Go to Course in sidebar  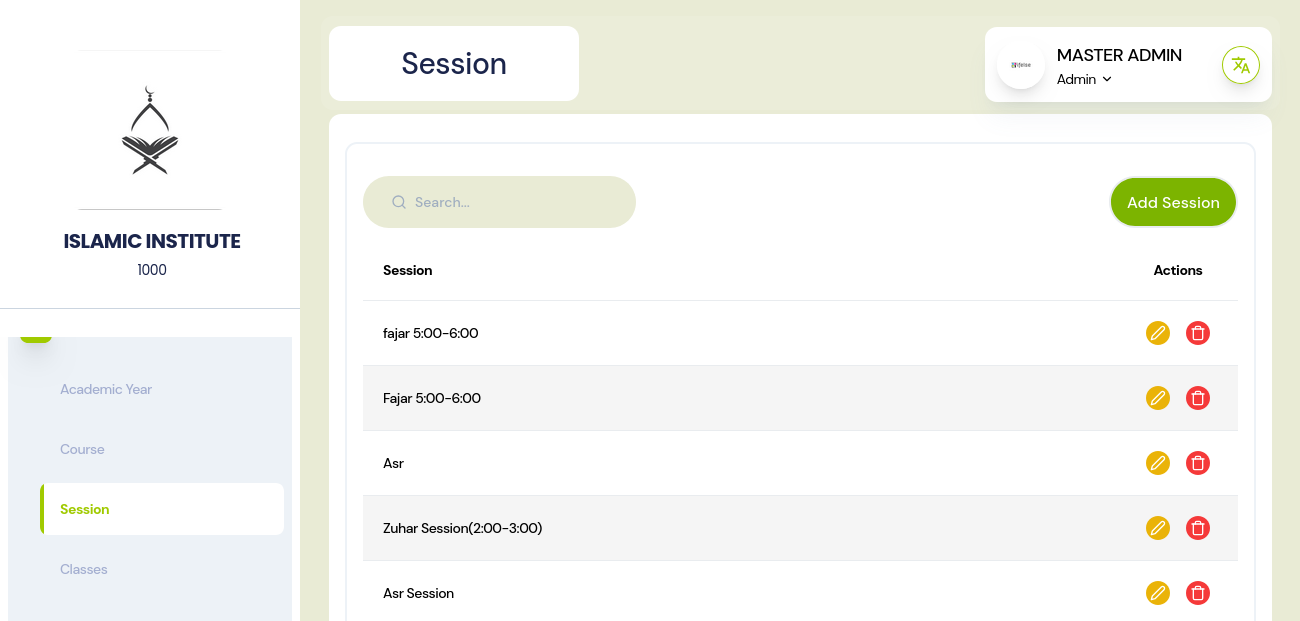point(82,449)
